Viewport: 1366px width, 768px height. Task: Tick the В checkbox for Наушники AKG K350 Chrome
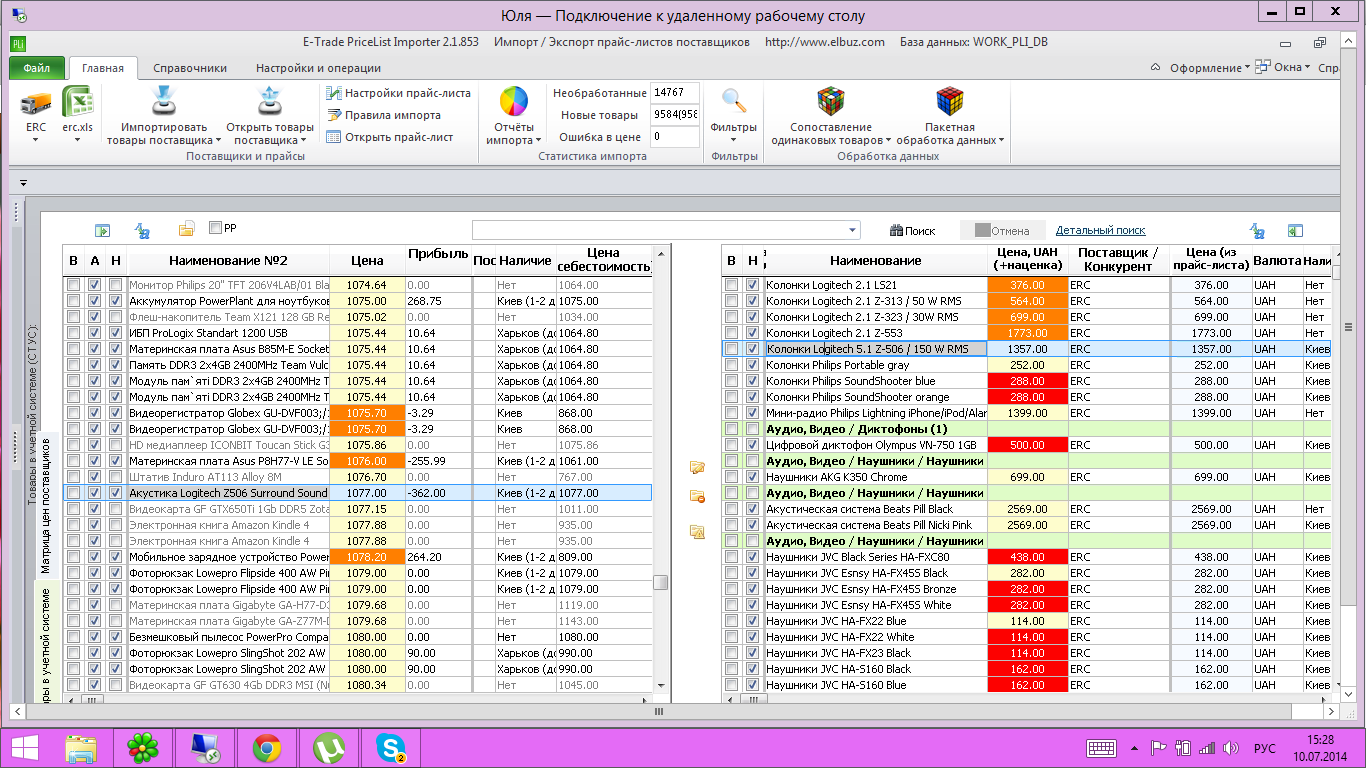tap(732, 477)
